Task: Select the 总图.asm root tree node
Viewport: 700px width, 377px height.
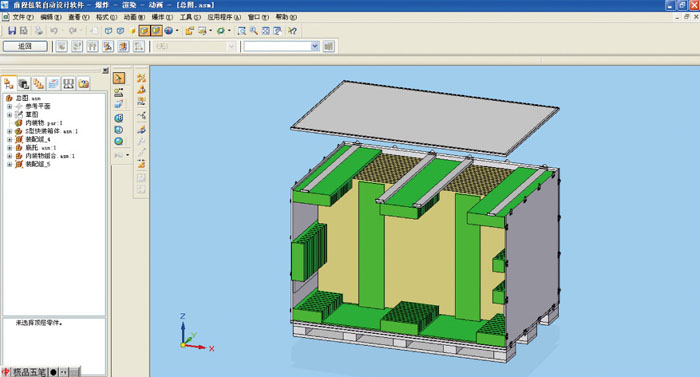Action: (28, 98)
